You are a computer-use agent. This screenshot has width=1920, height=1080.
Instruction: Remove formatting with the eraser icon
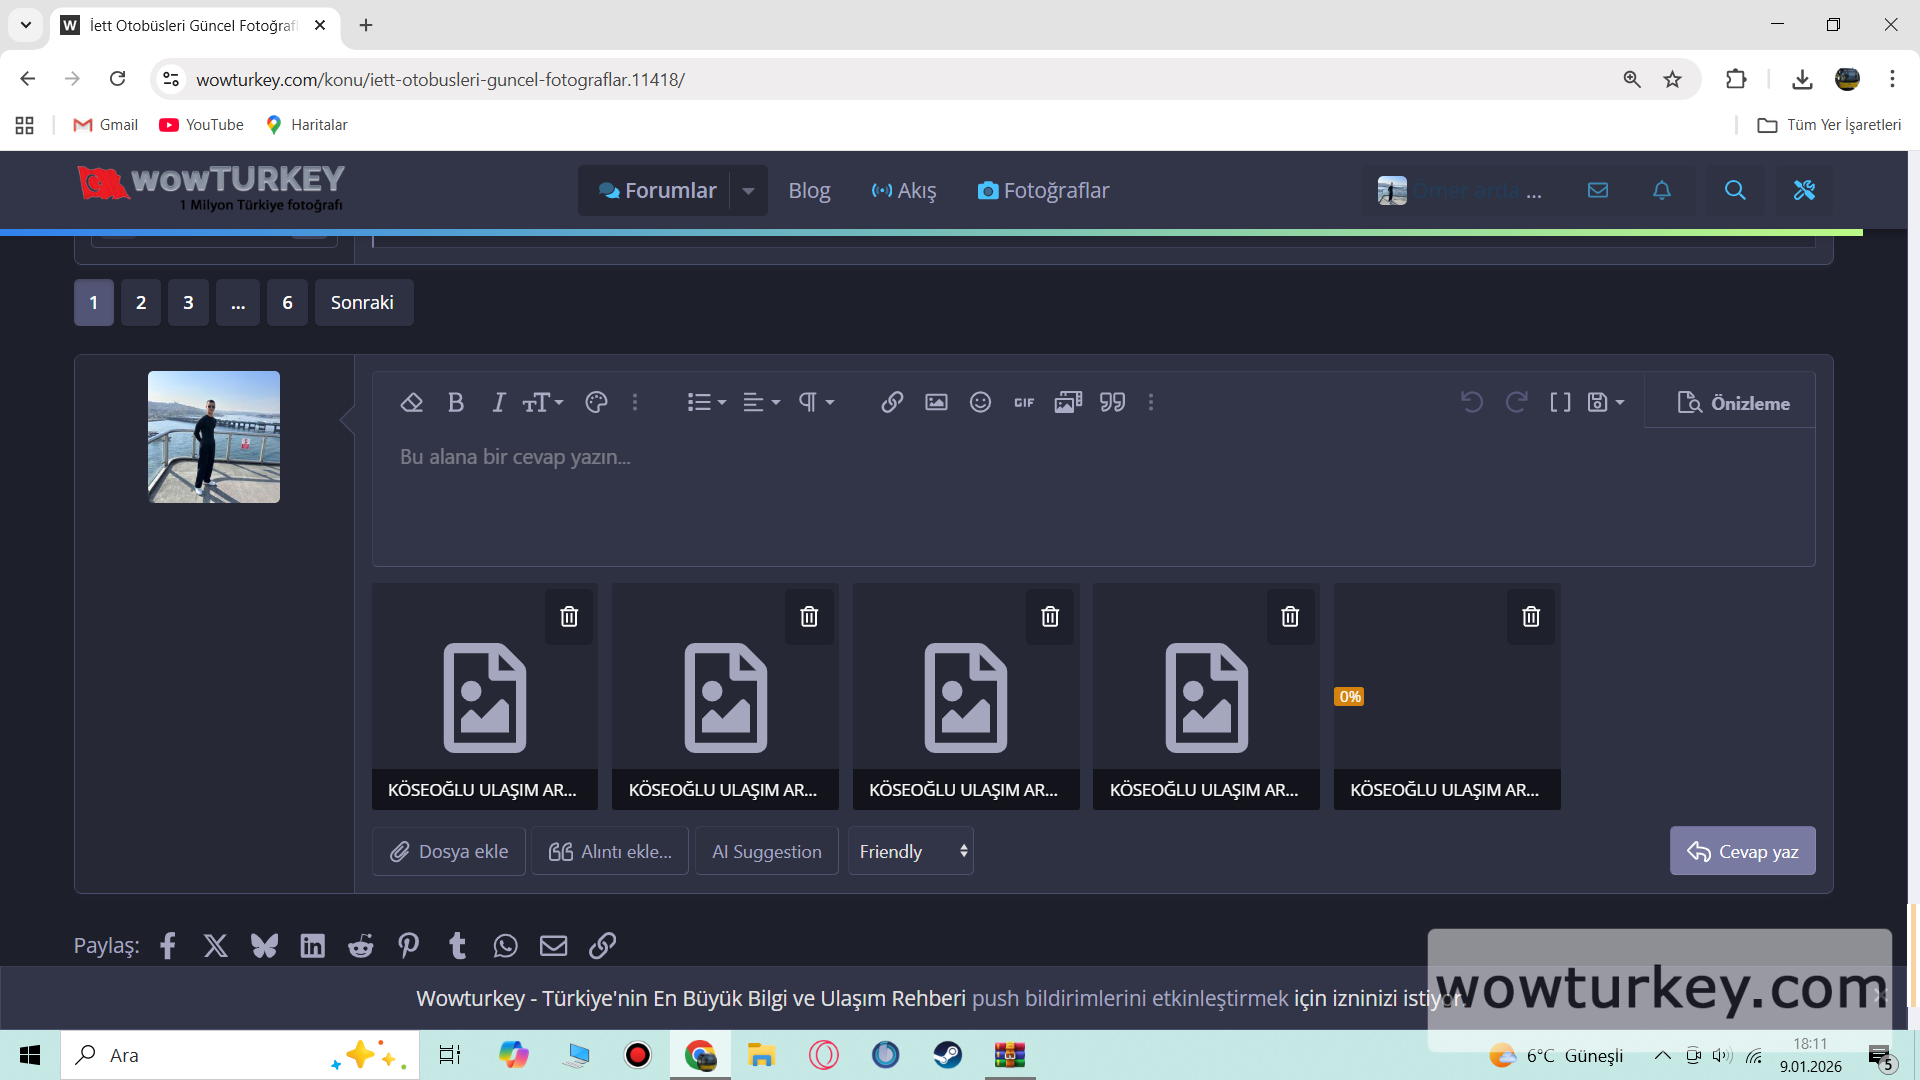coord(411,402)
